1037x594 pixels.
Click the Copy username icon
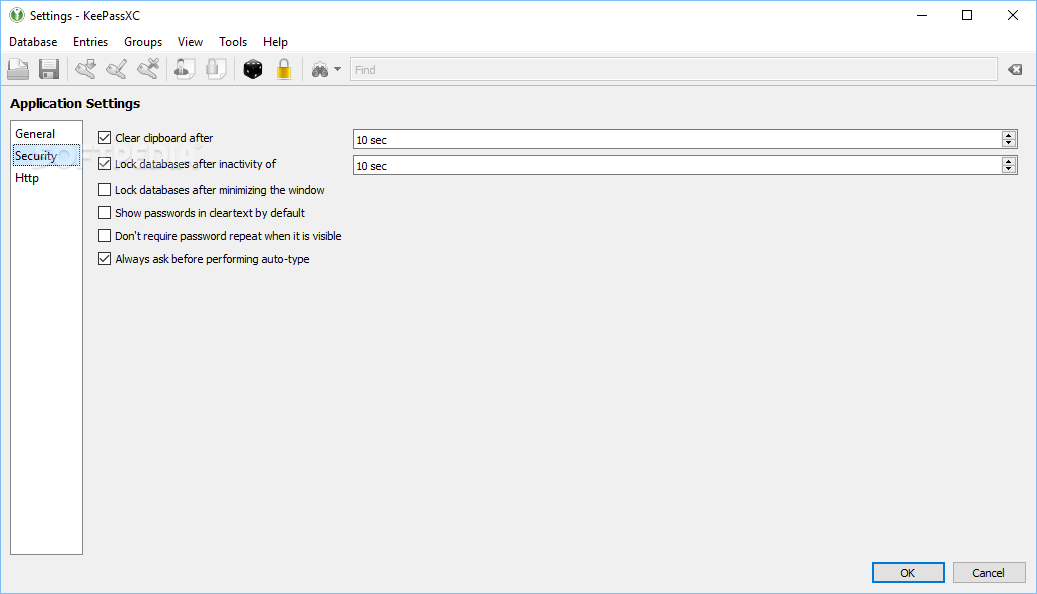[x=185, y=69]
